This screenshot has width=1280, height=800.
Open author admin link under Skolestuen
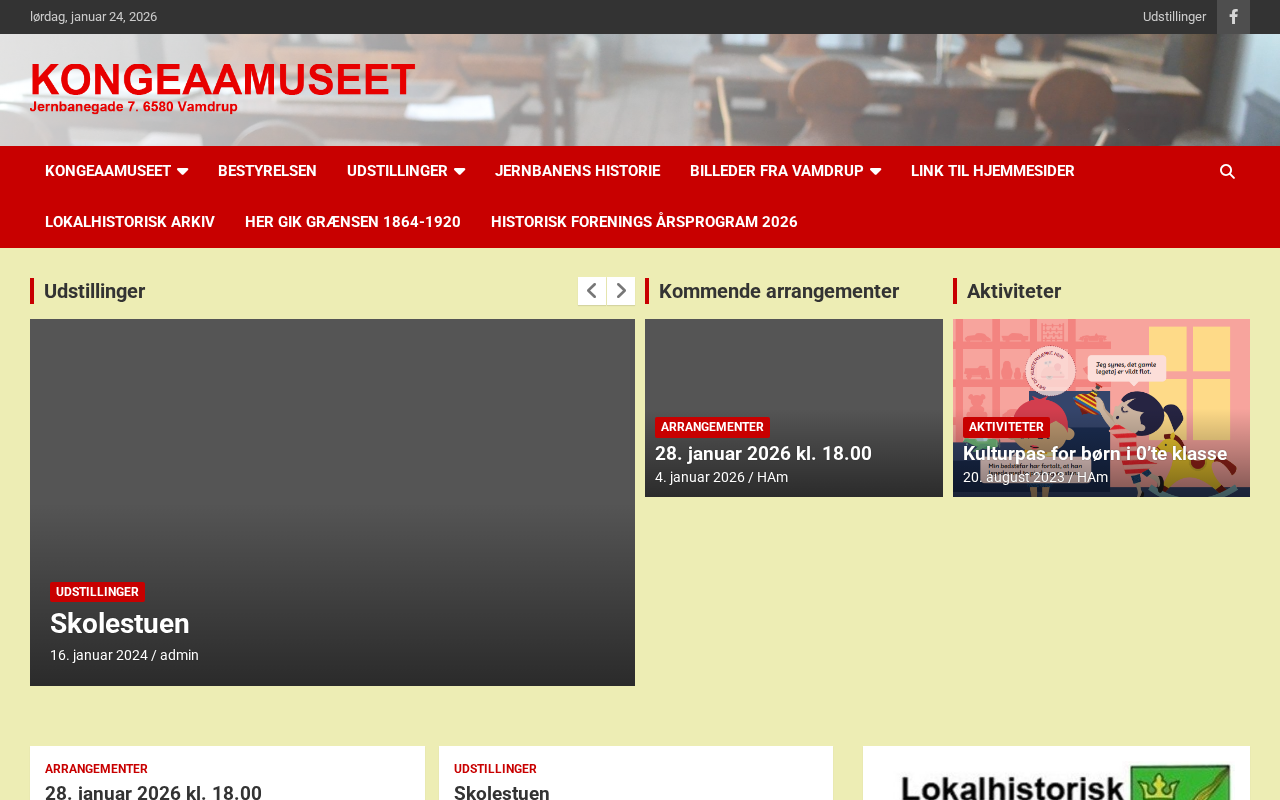point(179,655)
